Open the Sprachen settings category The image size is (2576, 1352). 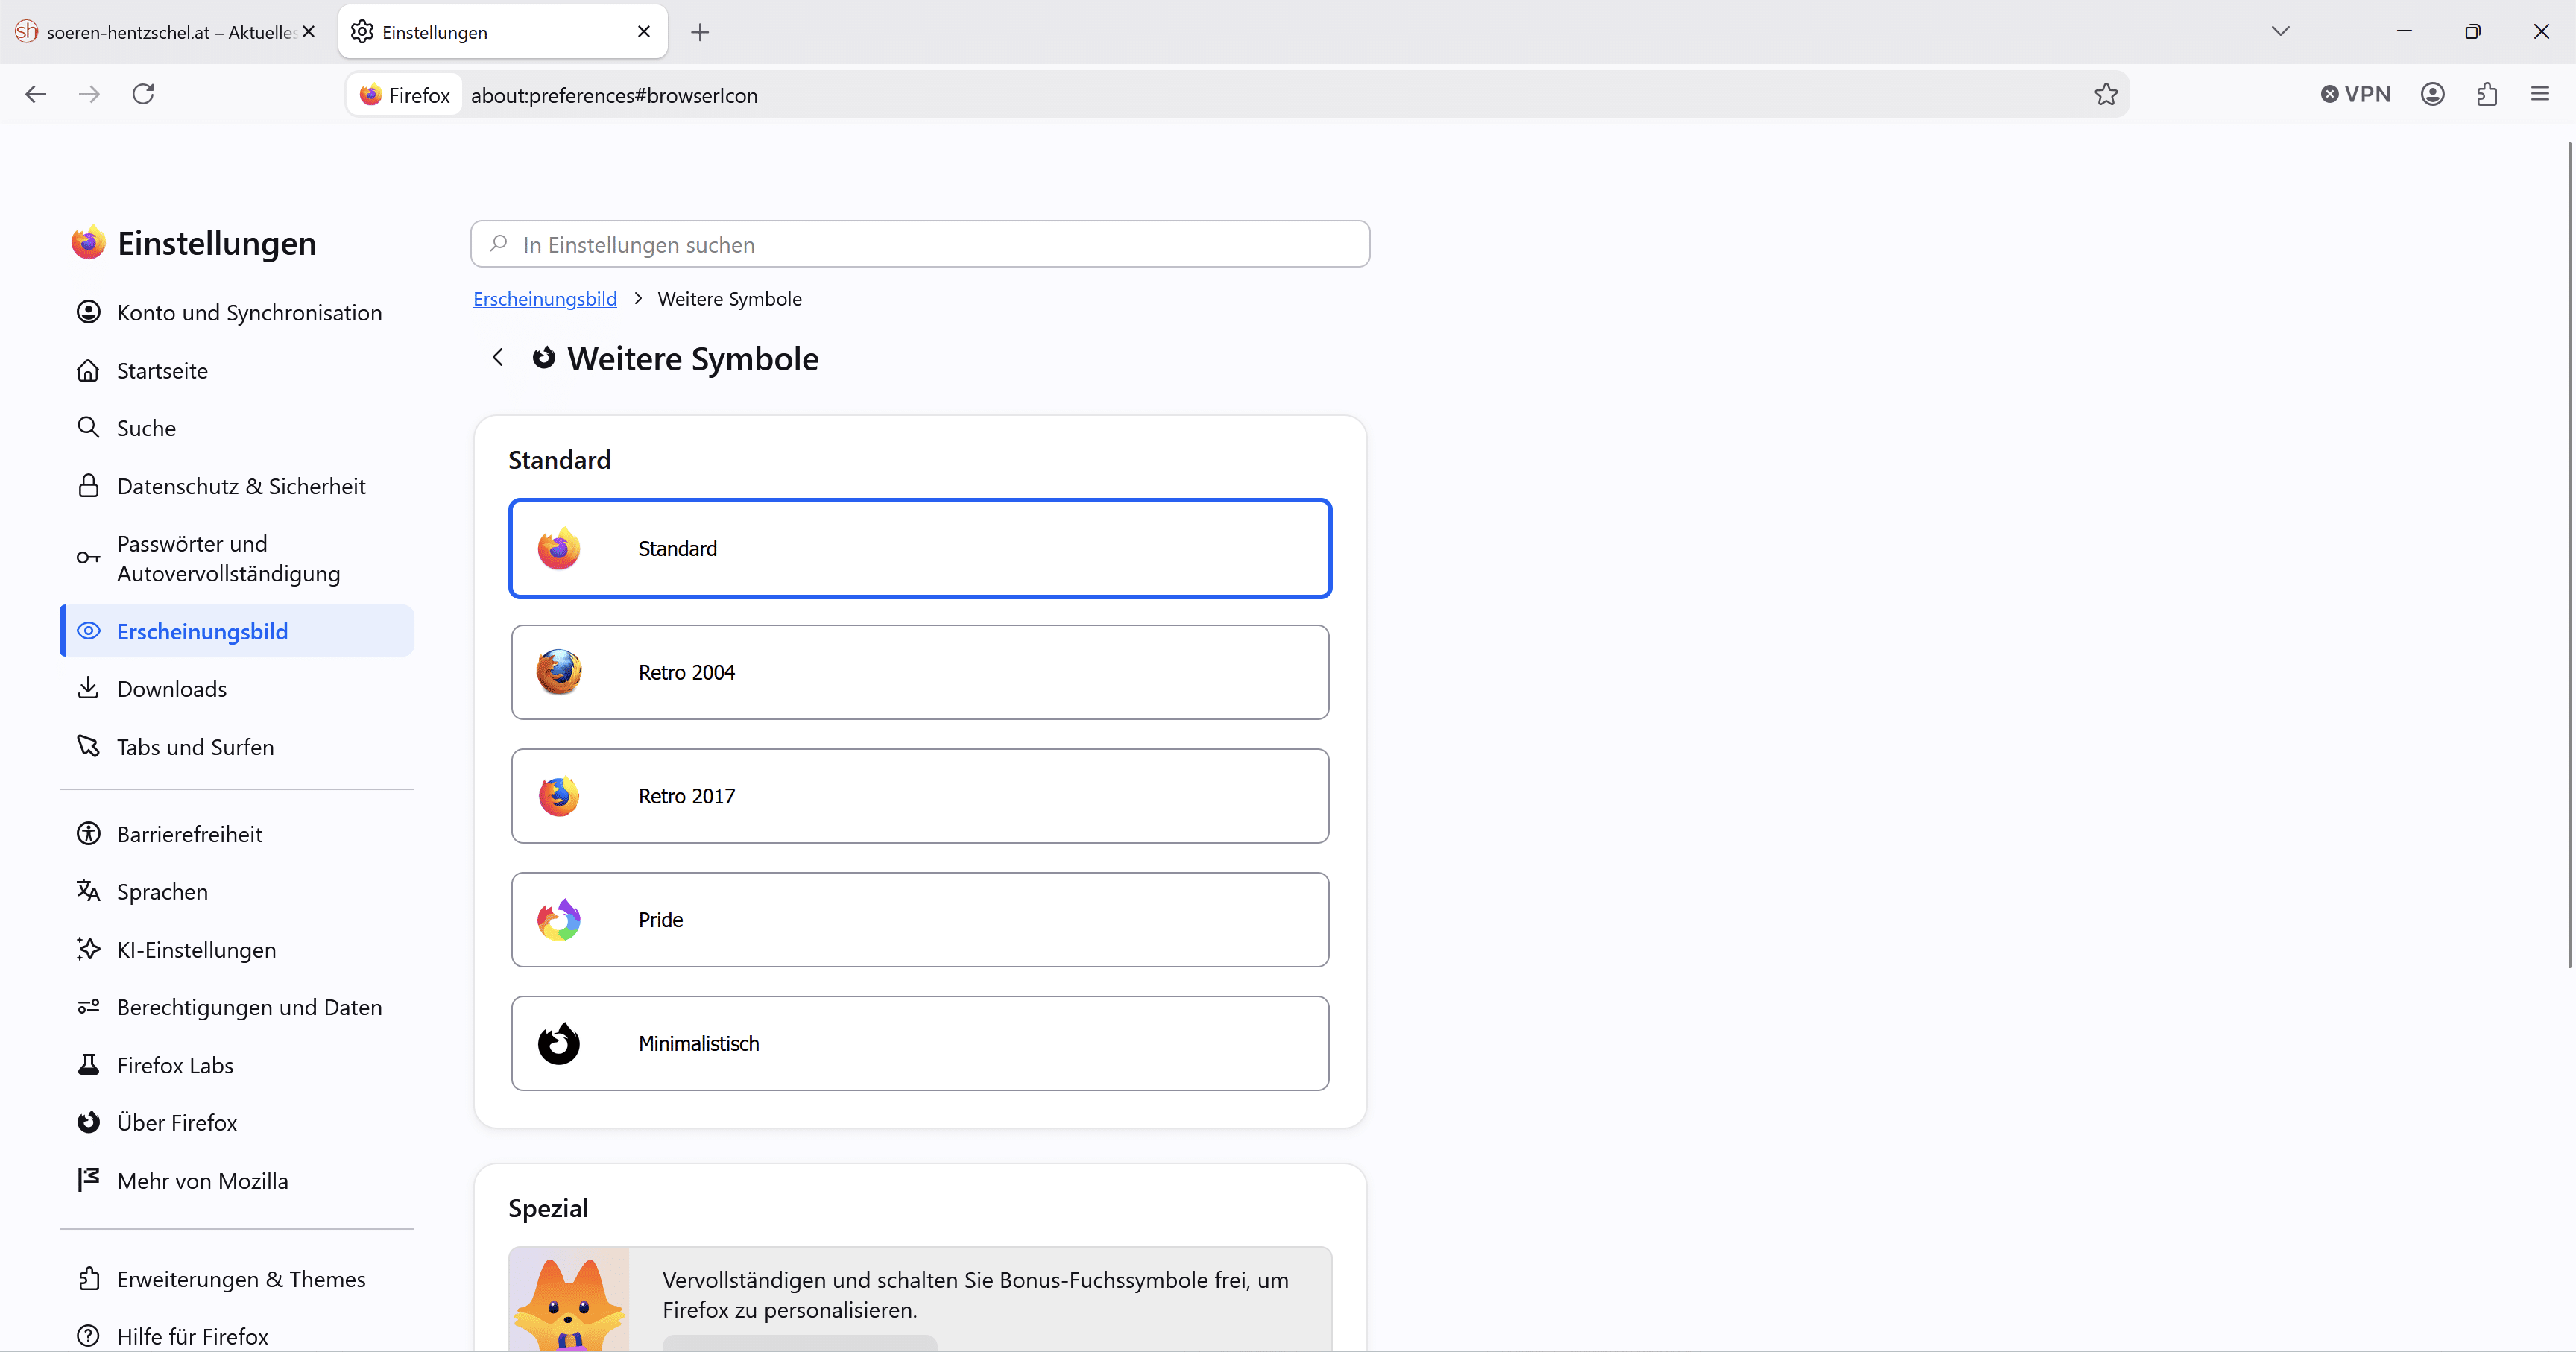pyautogui.click(x=237, y=892)
